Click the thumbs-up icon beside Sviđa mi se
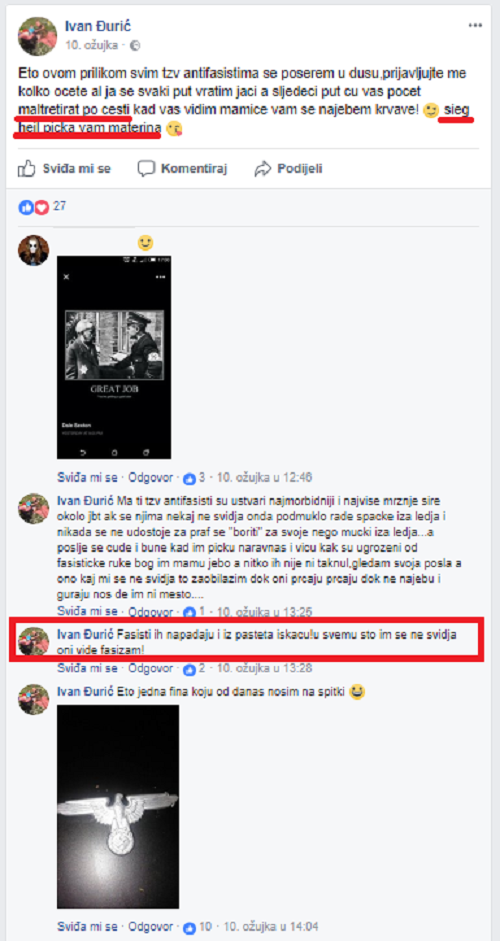 coord(26,168)
